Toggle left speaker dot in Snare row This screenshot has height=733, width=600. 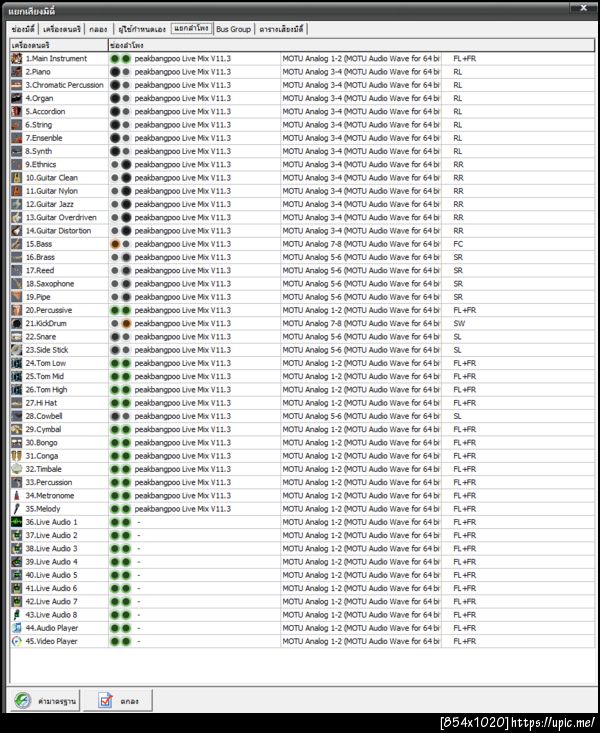115,337
